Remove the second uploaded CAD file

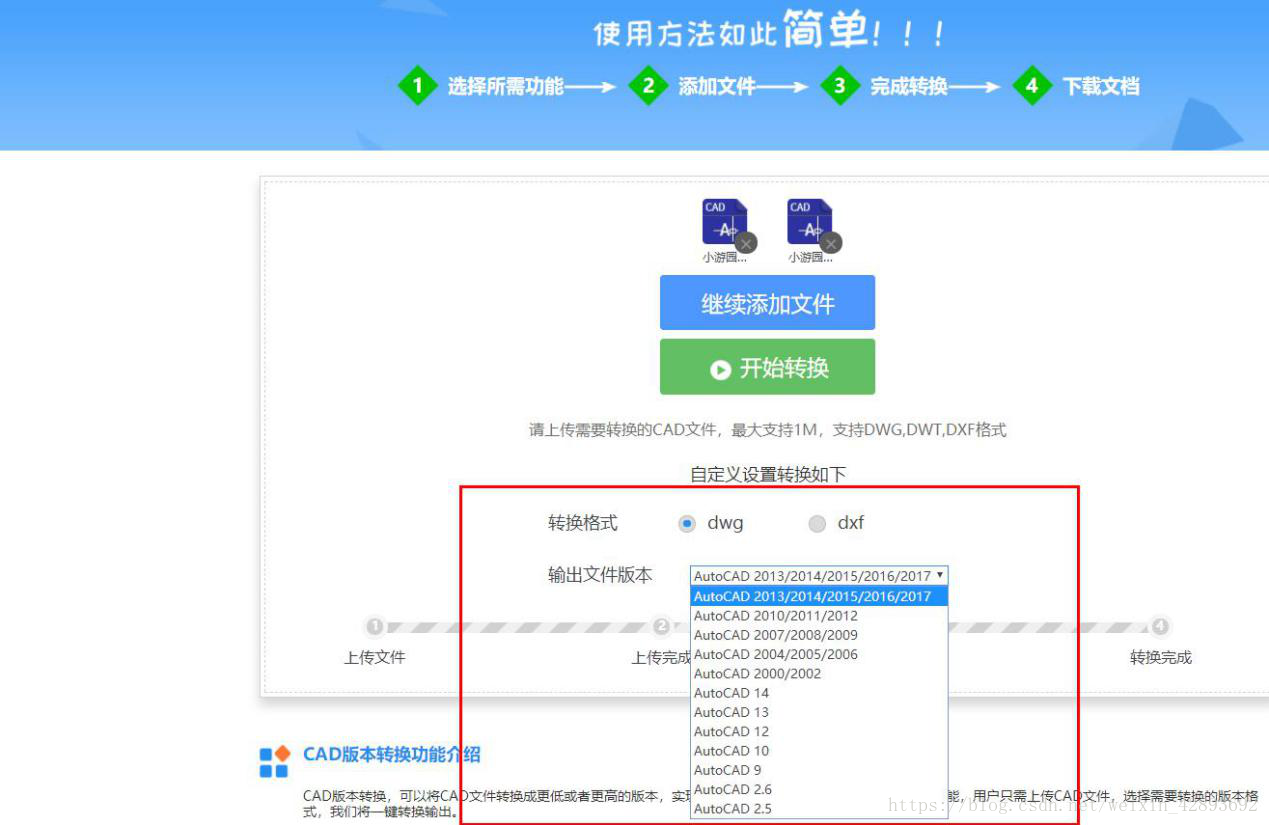coord(831,243)
